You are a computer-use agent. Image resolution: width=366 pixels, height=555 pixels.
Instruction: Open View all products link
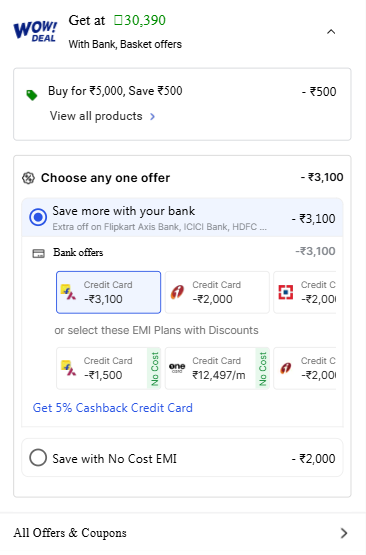96,116
